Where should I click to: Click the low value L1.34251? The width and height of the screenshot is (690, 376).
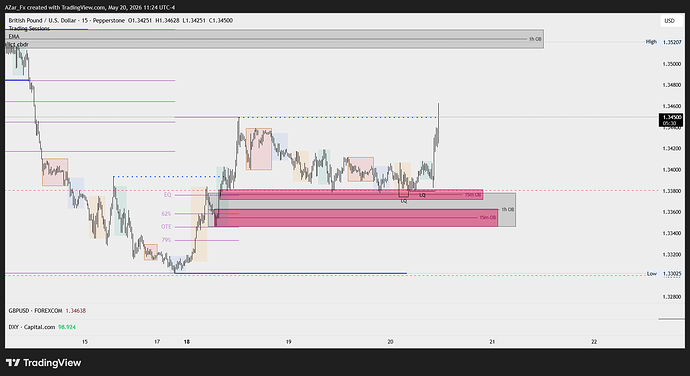194,20
